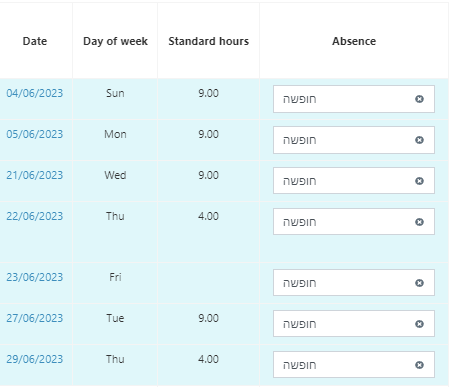This screenshot has height=387, width=449.
Task: Open the 22/06/2023 date link
Action: (35, 216)
